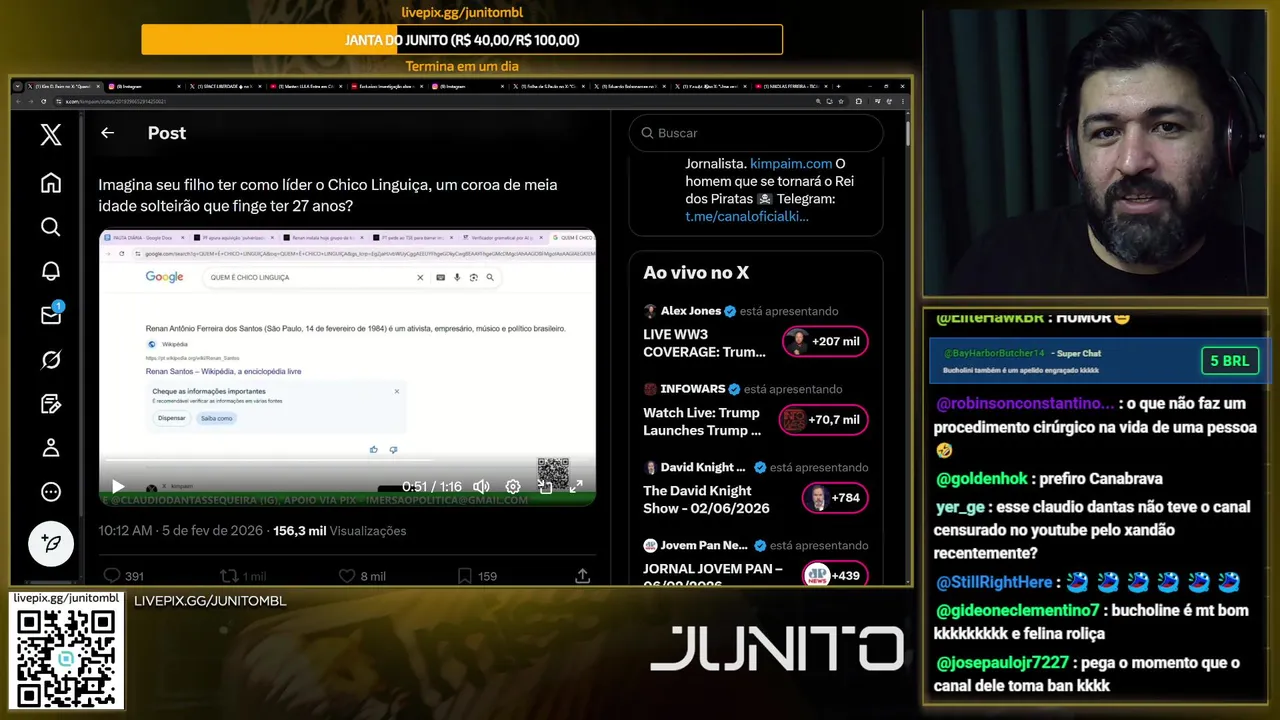Click the page scrollbar in browser
The height and width of the screenshot is (720, 1280).
pos(907,134)
